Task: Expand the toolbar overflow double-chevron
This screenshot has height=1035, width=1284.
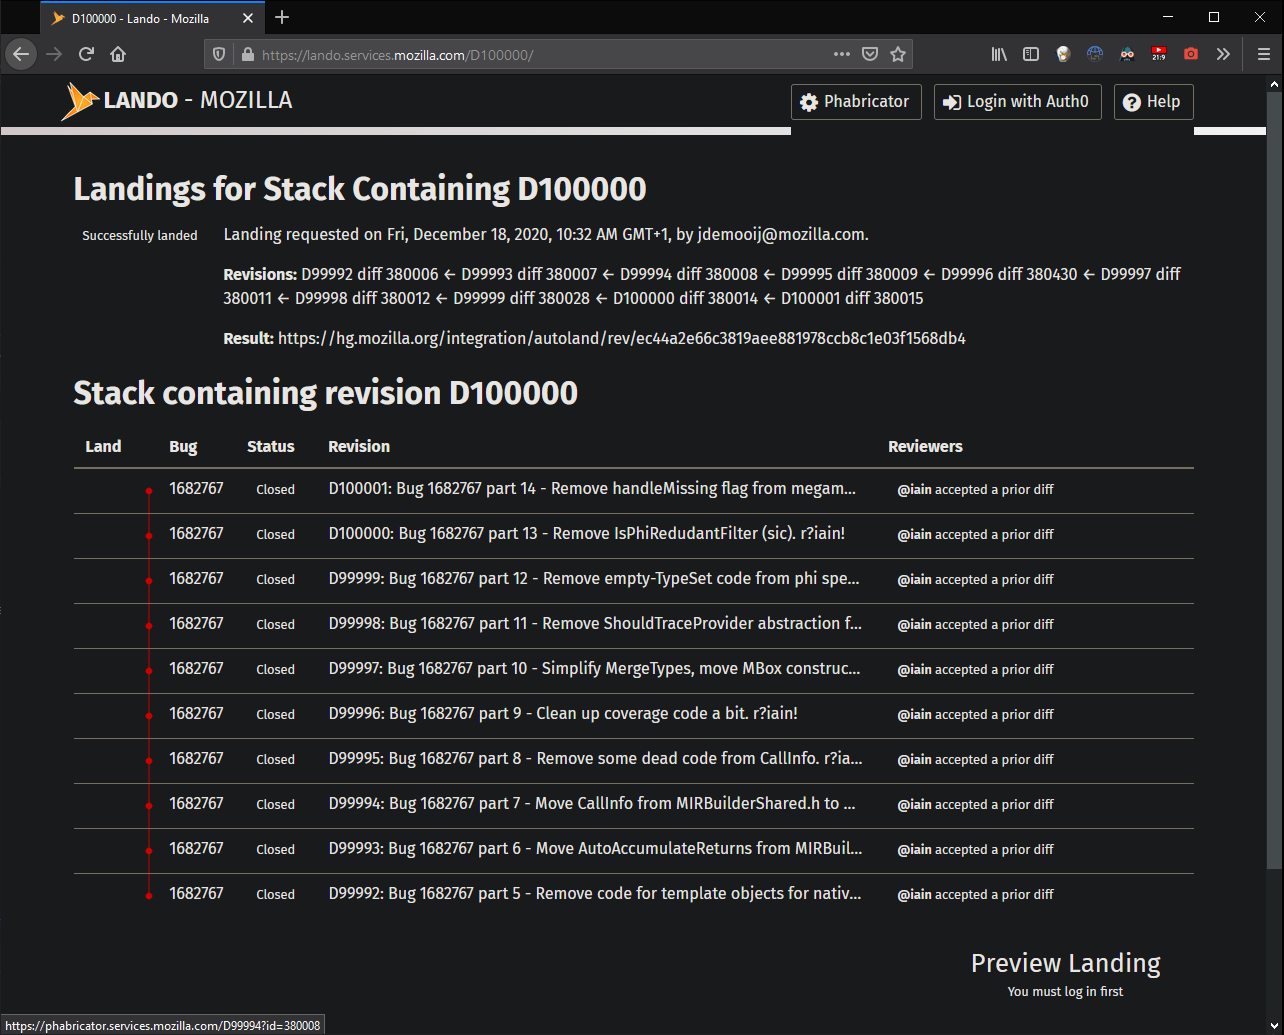Action: (x=1222, y=54)
